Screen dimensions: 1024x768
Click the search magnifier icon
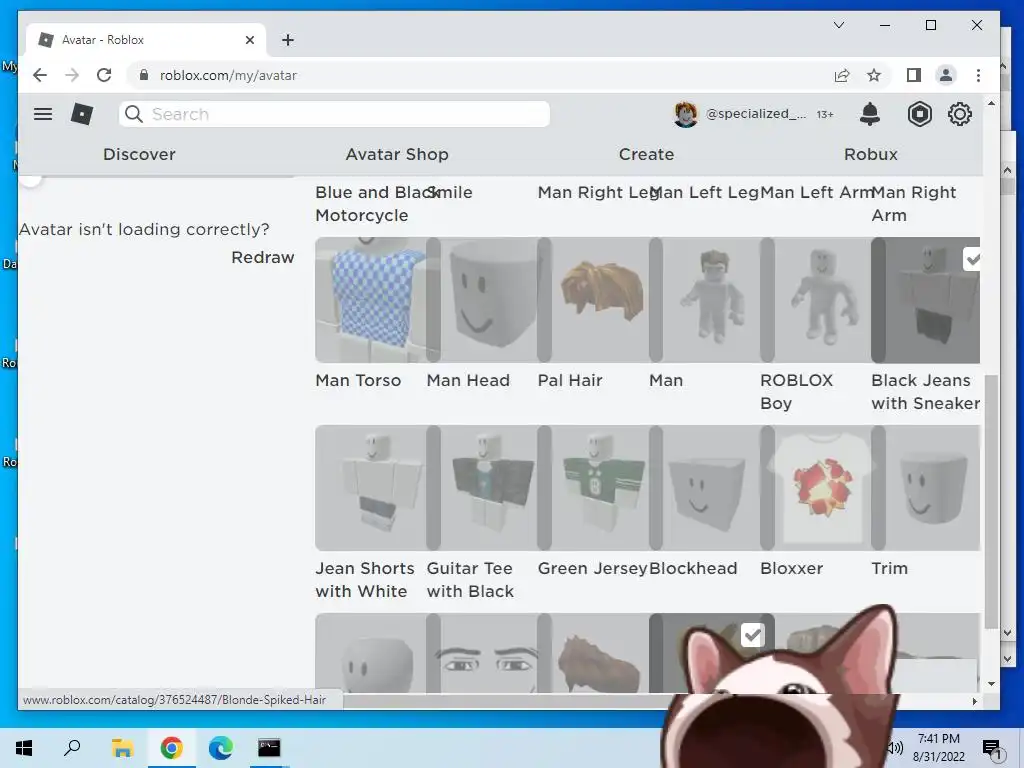tap(134, 114)
